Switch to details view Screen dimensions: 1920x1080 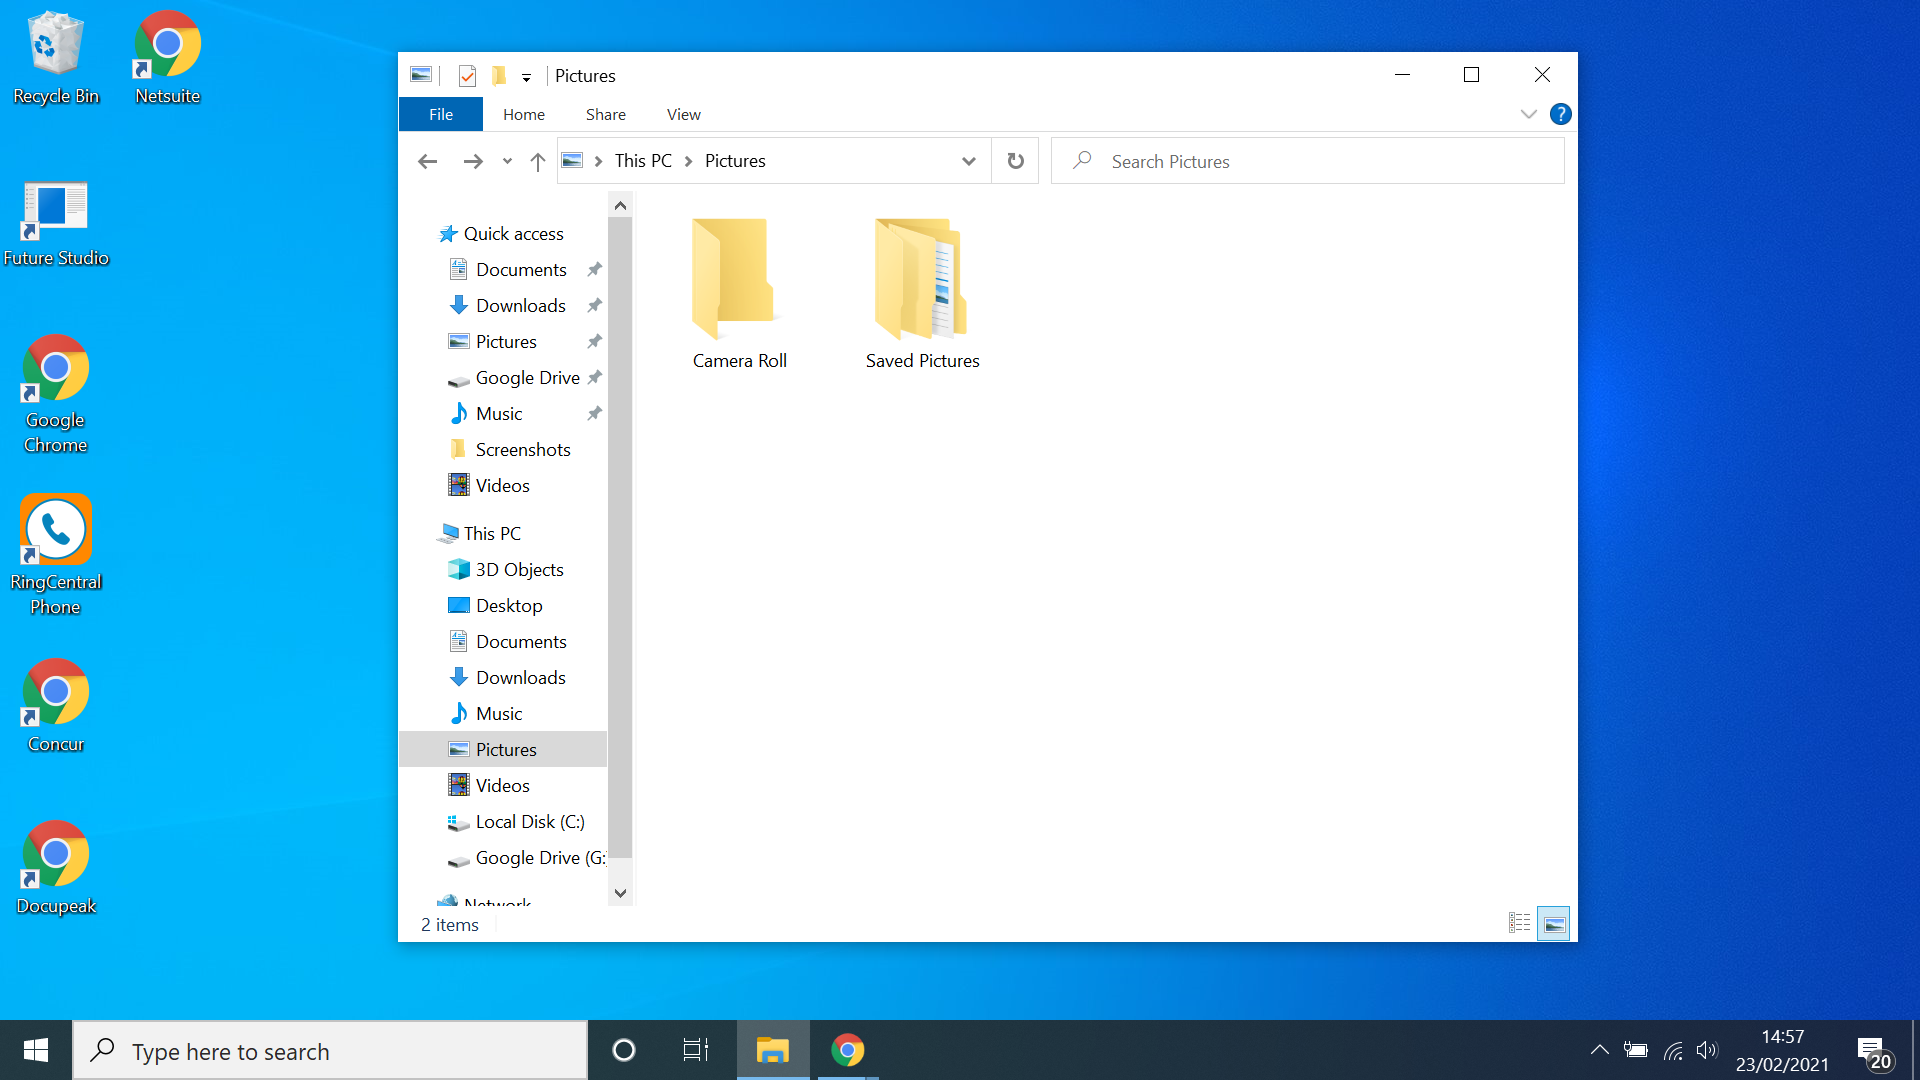1519,923
